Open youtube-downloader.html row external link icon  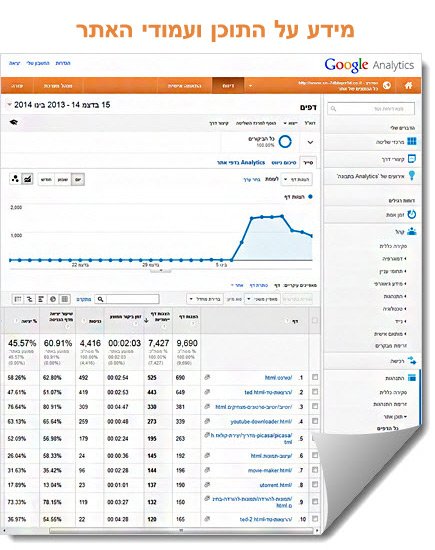pyautogui.click(x=207, y=421)
